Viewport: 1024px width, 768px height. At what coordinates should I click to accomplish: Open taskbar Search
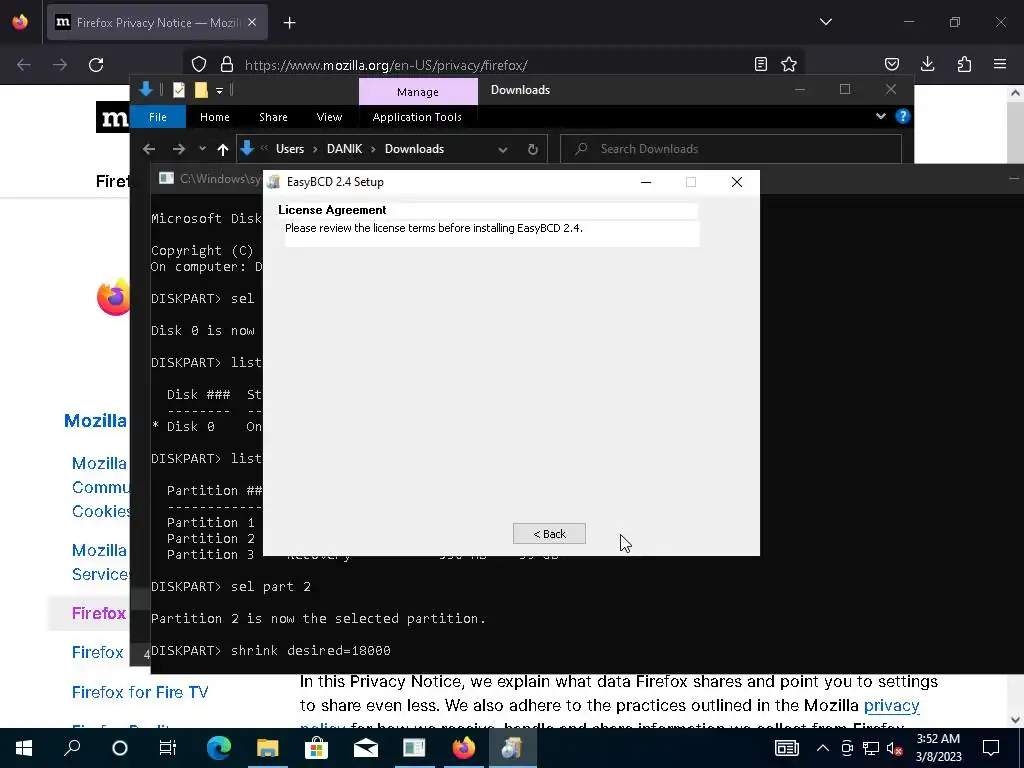click(72, 748)
